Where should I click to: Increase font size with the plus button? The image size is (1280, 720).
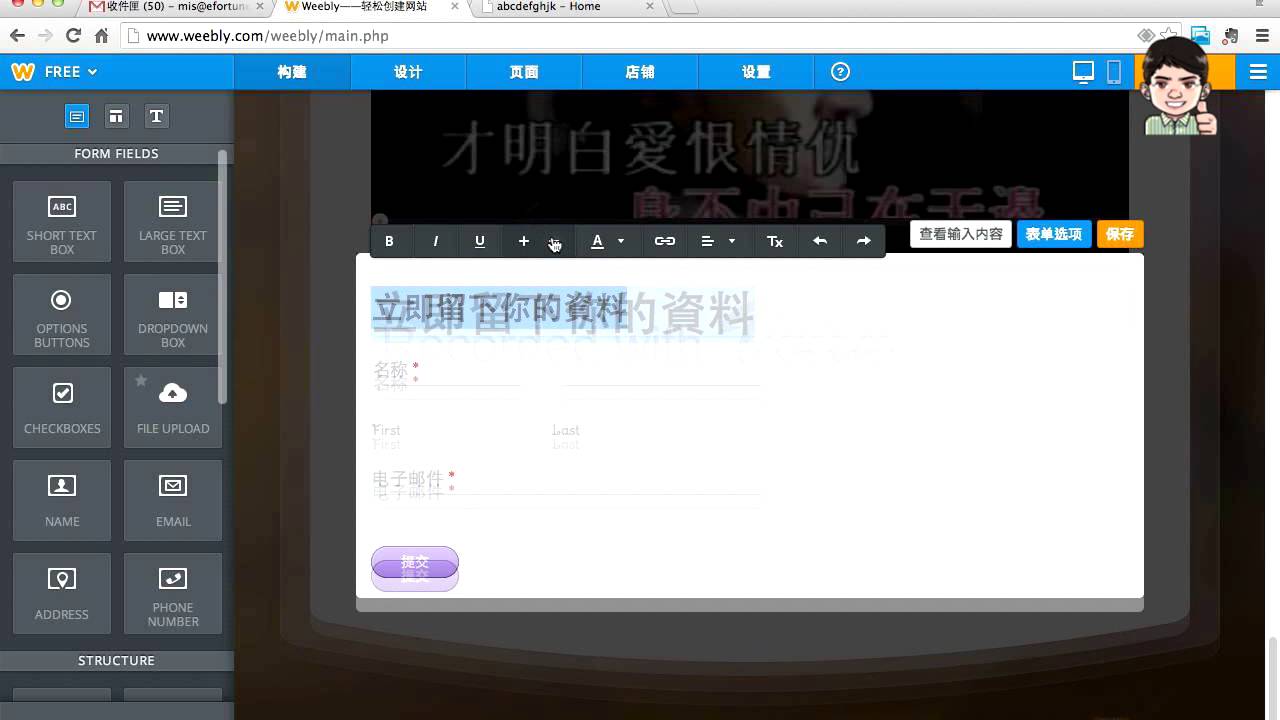click(x=523, y=241)
